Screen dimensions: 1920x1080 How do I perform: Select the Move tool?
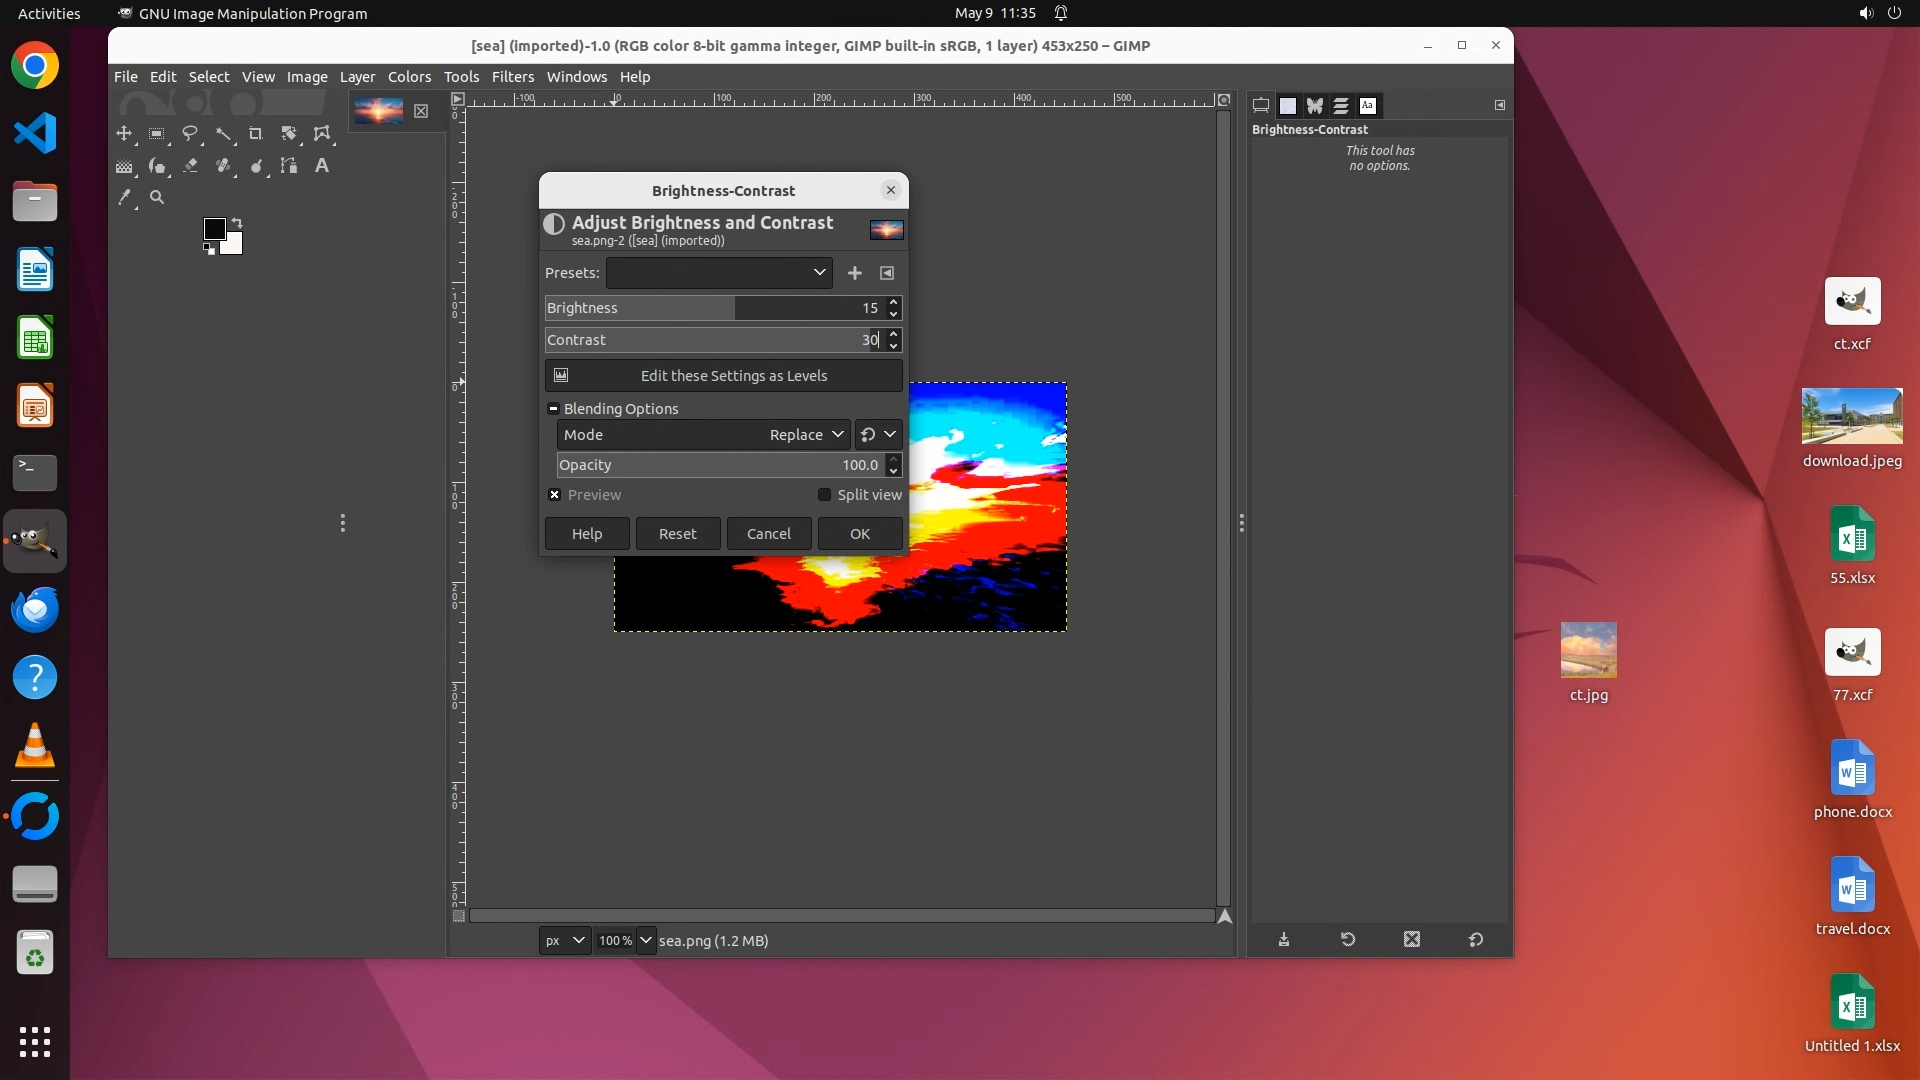point(124,133)
